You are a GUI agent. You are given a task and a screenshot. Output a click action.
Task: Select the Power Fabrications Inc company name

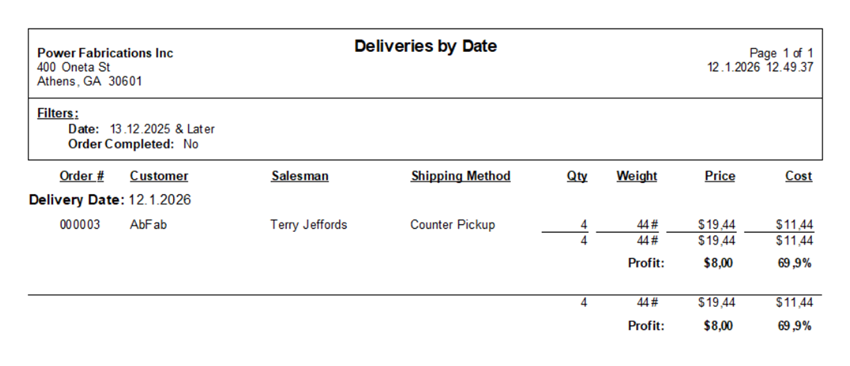point(105,53)
